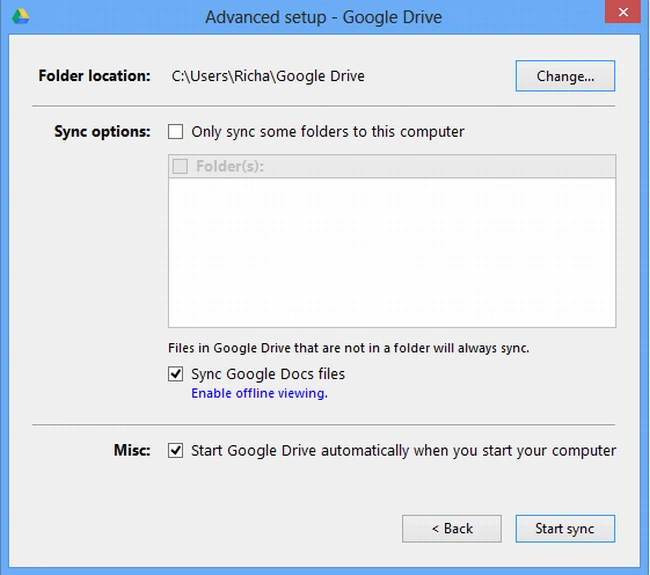Go back with the < Back button

pyautogui.click(x=451, y=529)
